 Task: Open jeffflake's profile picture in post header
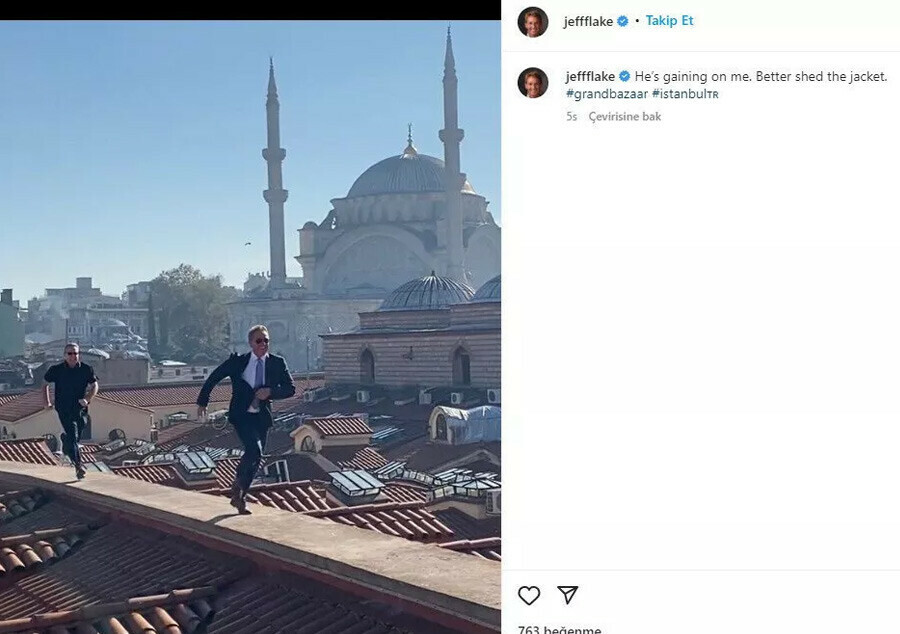coord(533,21)
